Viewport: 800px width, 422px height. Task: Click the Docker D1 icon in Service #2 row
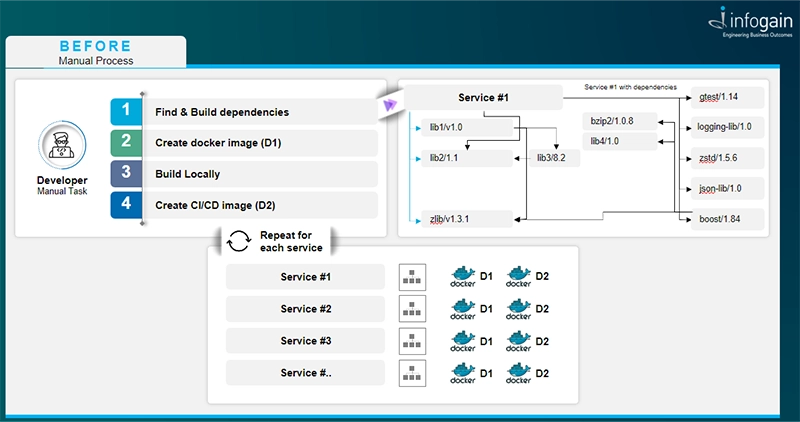(463, 309)
